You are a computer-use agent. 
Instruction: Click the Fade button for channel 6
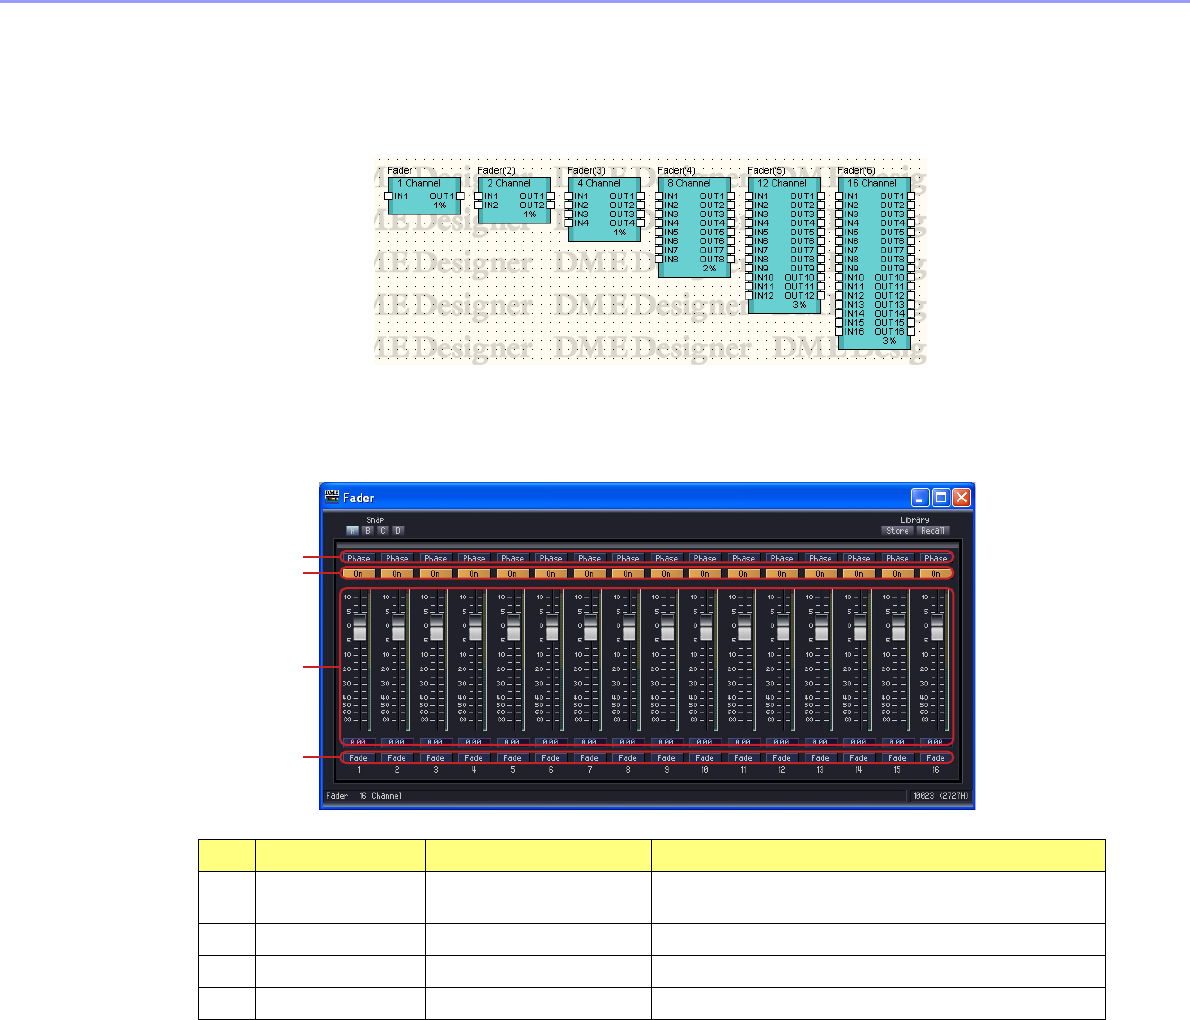point(550,757)
